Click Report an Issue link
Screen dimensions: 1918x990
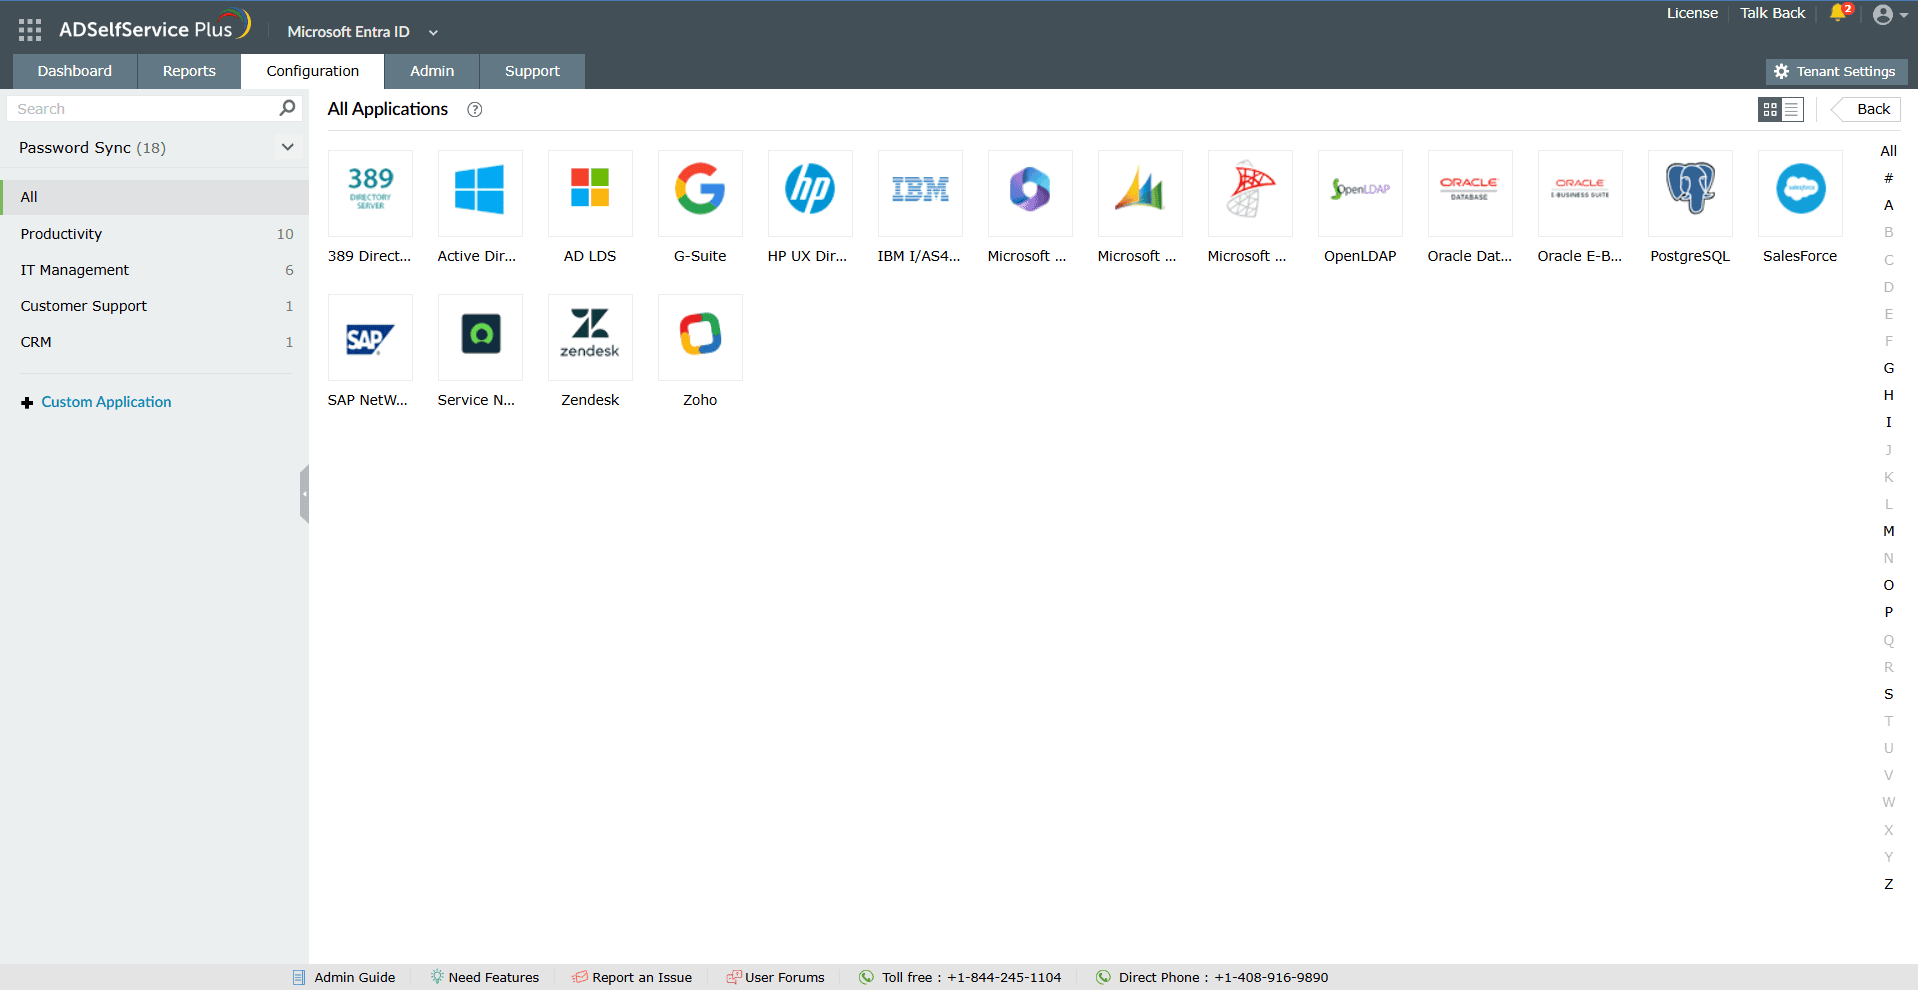pos(632,977)
